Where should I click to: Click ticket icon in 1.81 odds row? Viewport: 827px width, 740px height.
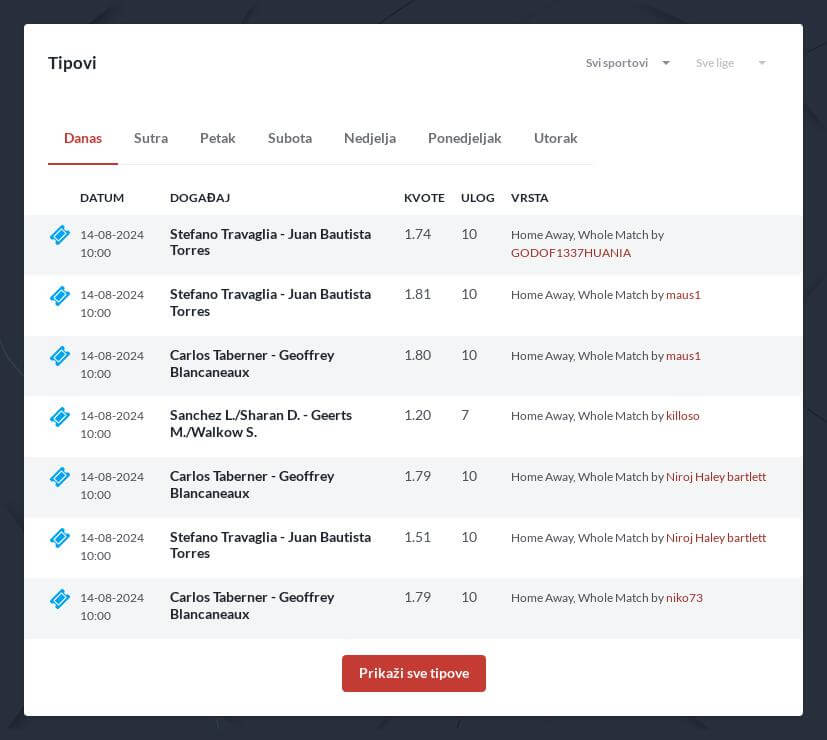tap(60, 295)
